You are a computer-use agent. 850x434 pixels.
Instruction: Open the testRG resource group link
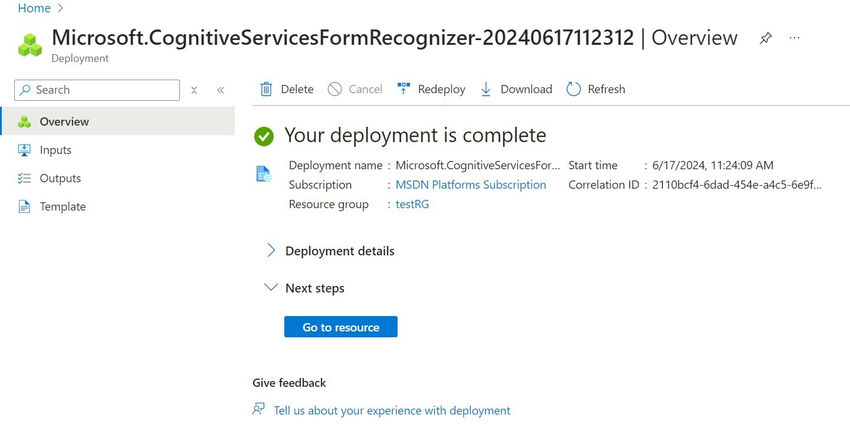pyautogui.click(x=412, y=205)
